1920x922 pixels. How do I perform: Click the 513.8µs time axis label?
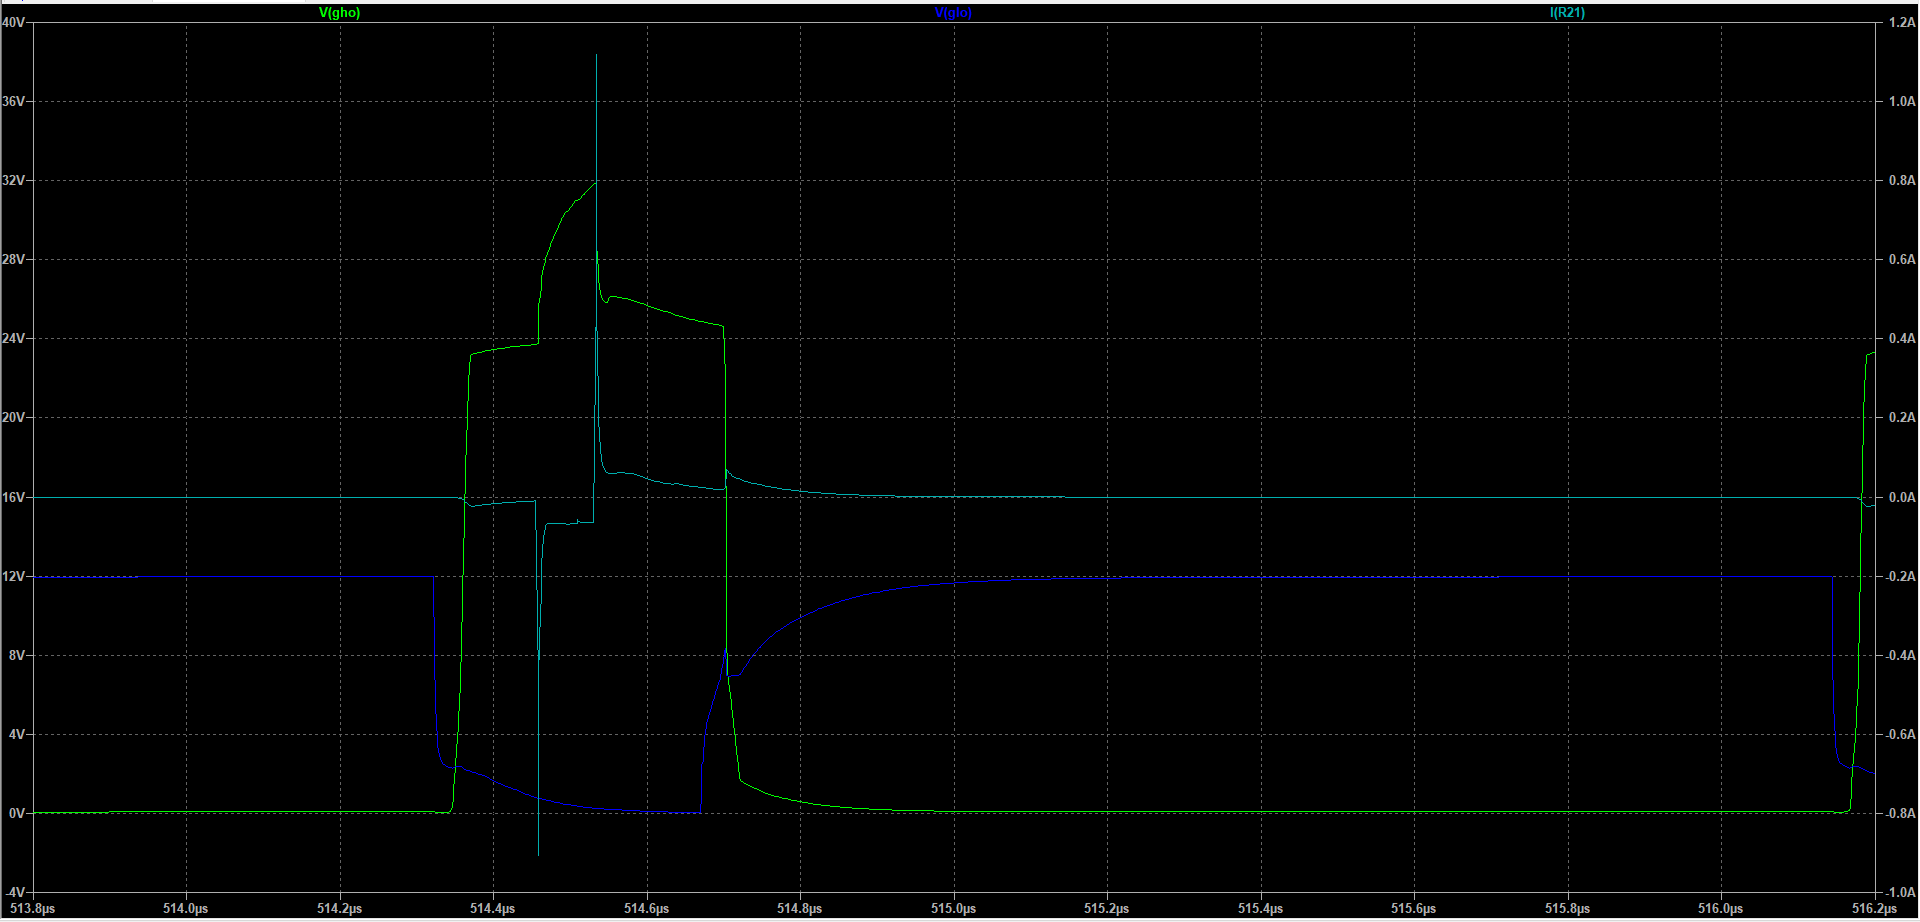point(32,908)
